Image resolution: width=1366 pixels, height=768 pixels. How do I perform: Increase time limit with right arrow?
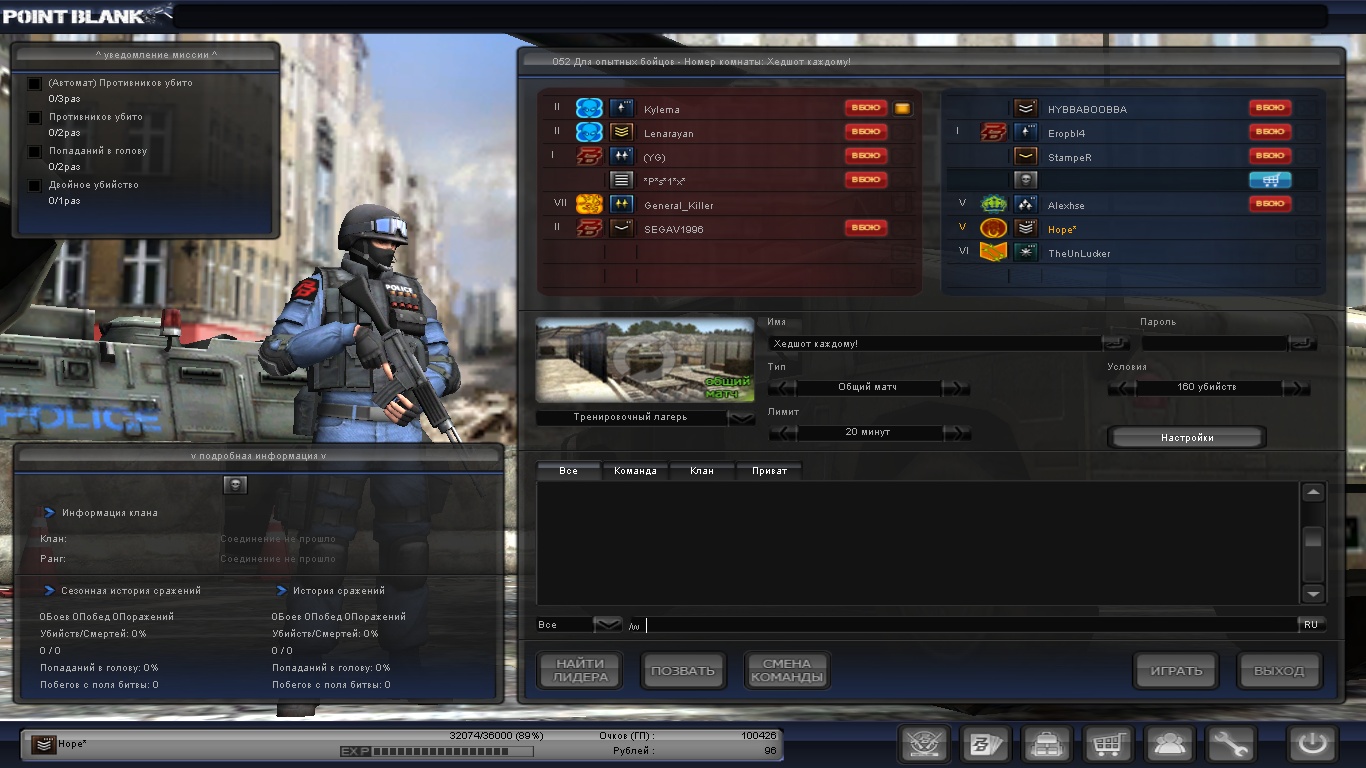(x=956, y=433)
